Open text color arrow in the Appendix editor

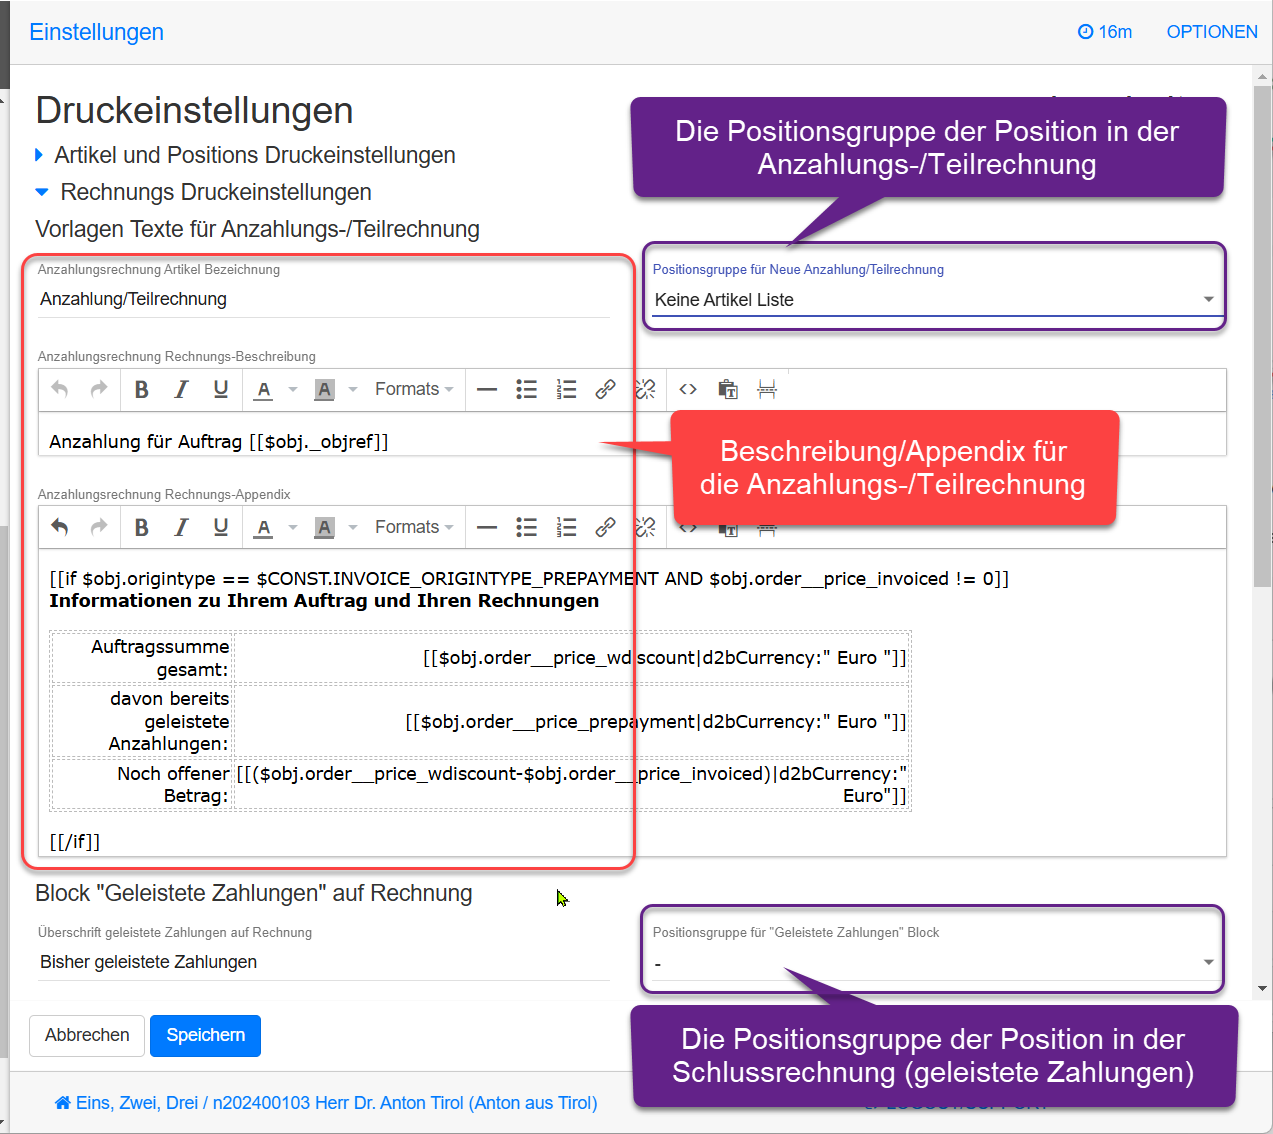(292, 527)
